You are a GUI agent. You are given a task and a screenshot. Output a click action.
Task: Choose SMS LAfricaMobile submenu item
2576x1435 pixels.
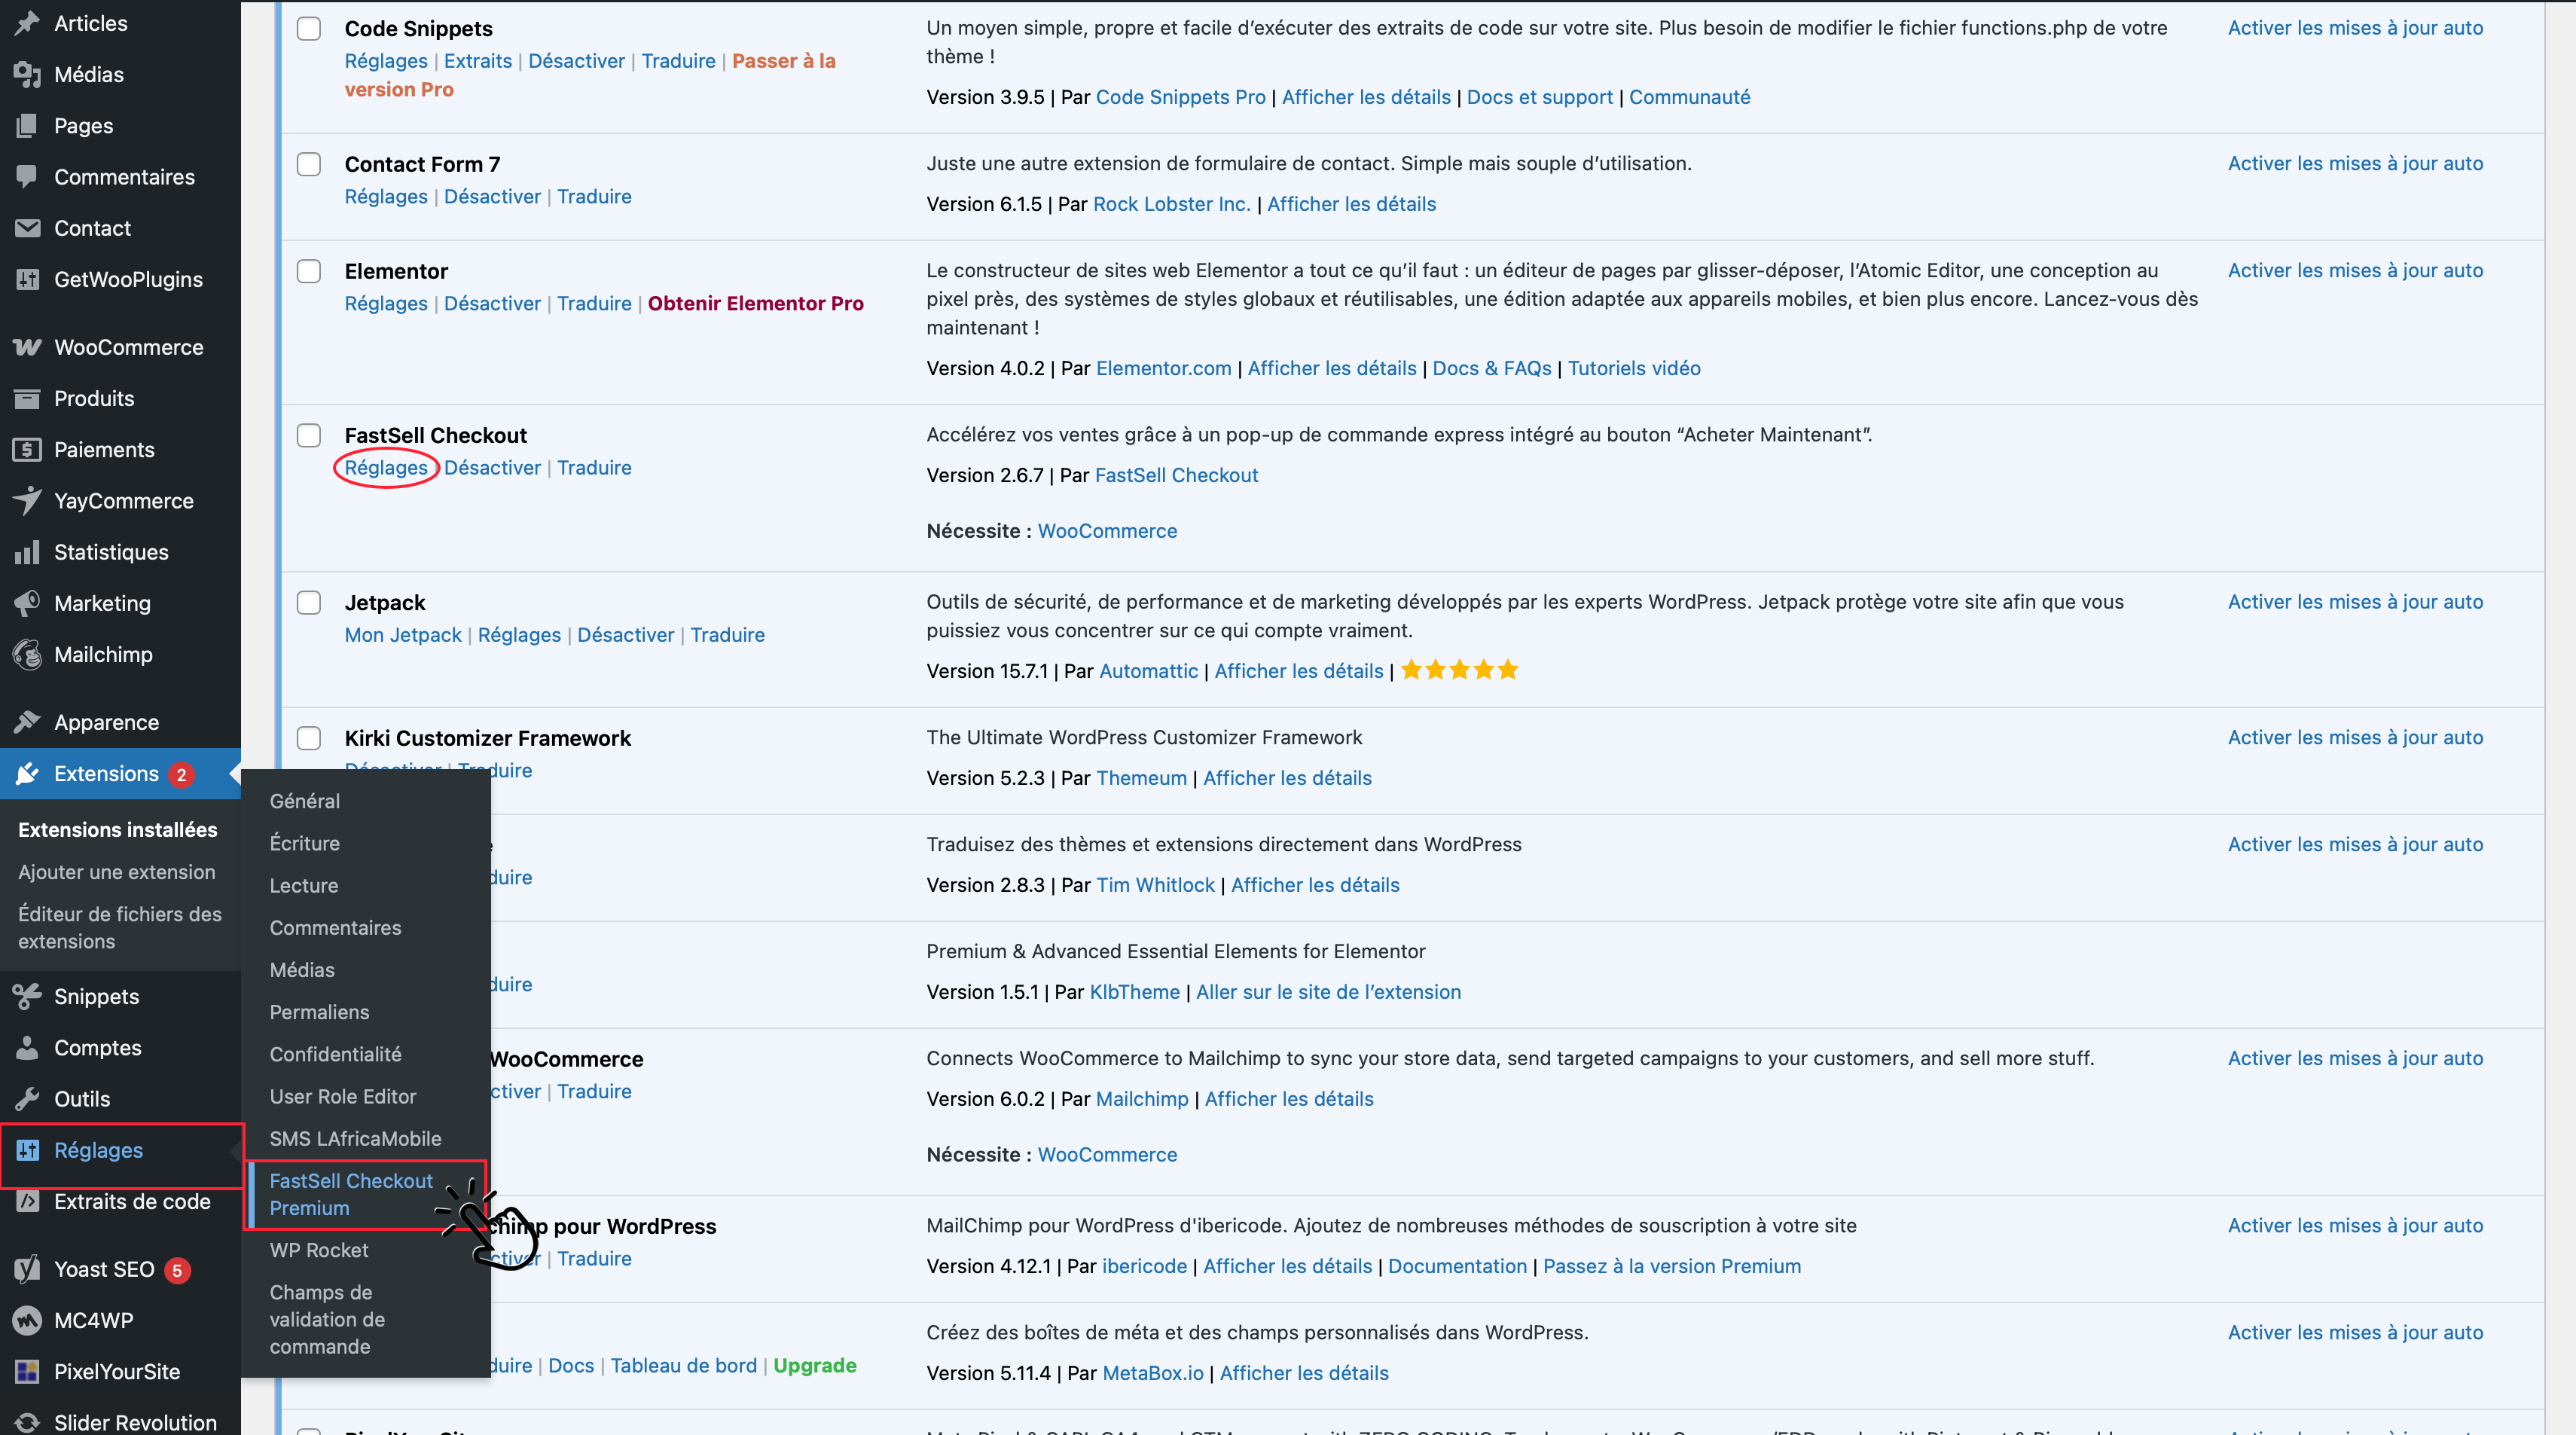pyautogui.click(x=355, y=1138)
